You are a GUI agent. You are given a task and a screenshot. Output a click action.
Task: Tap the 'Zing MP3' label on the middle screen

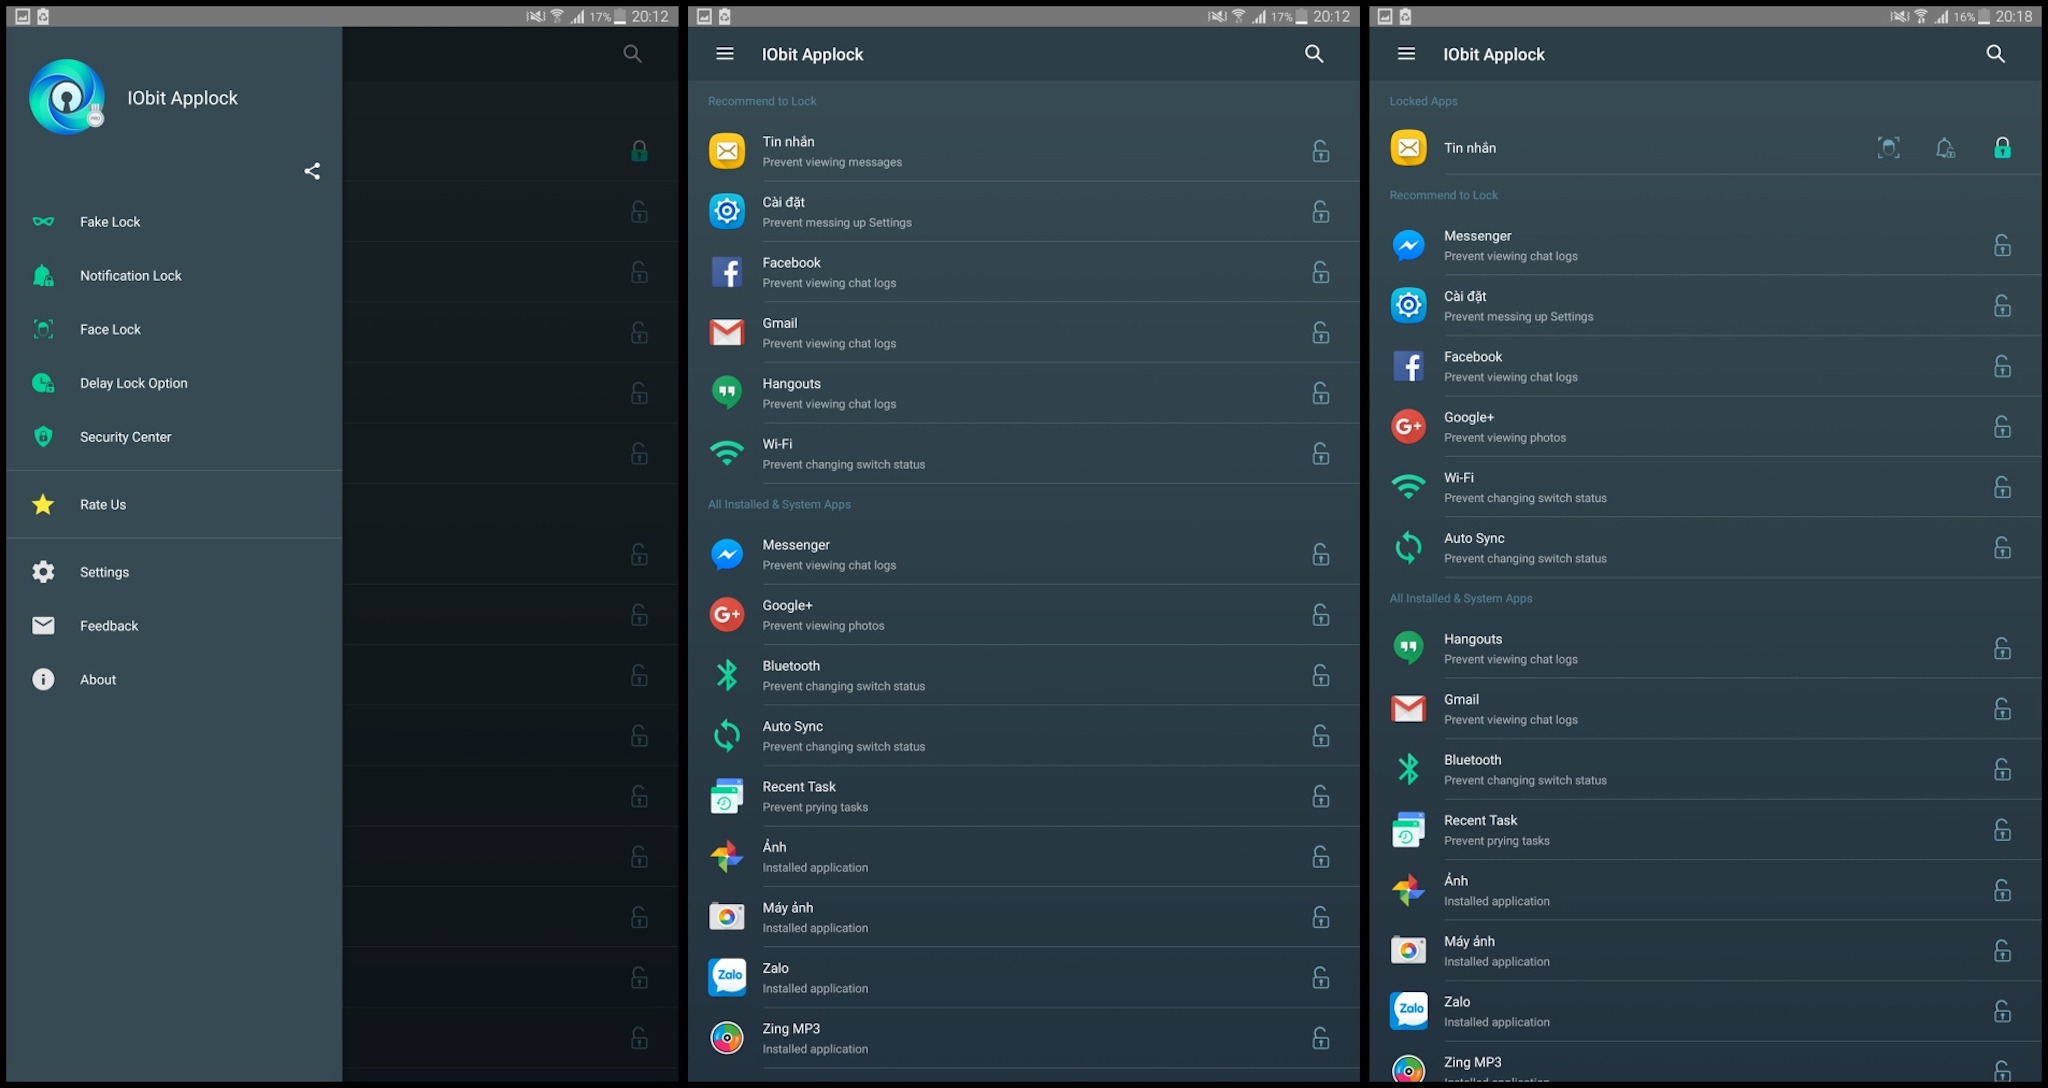(x=791, y=1029)
